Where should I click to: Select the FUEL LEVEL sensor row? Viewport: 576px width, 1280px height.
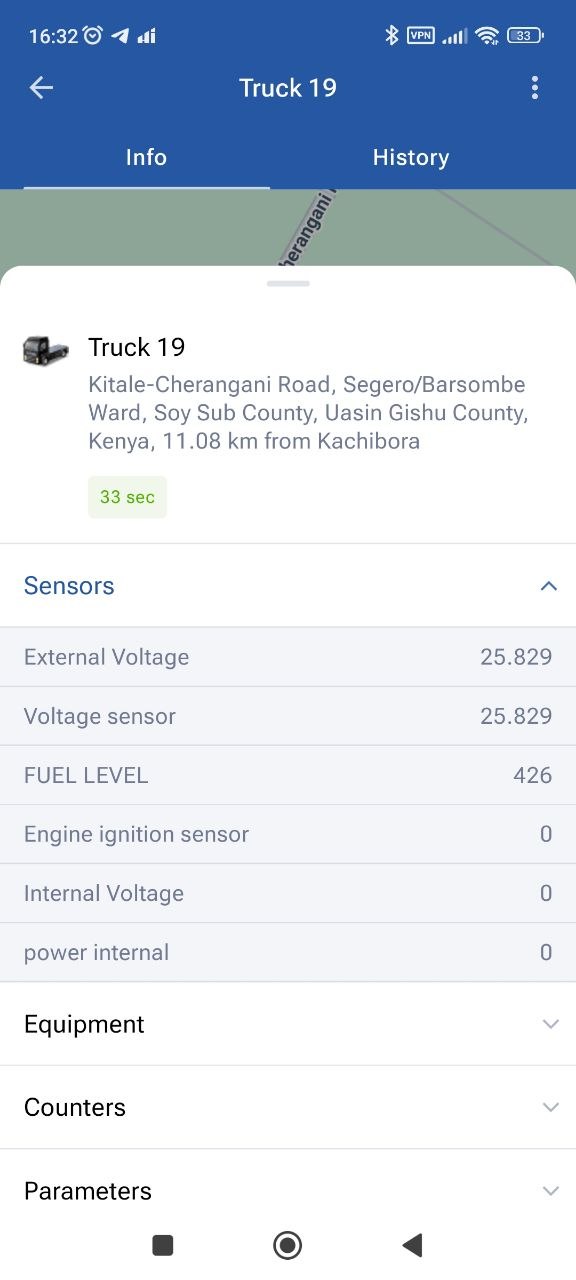point(288,775)
